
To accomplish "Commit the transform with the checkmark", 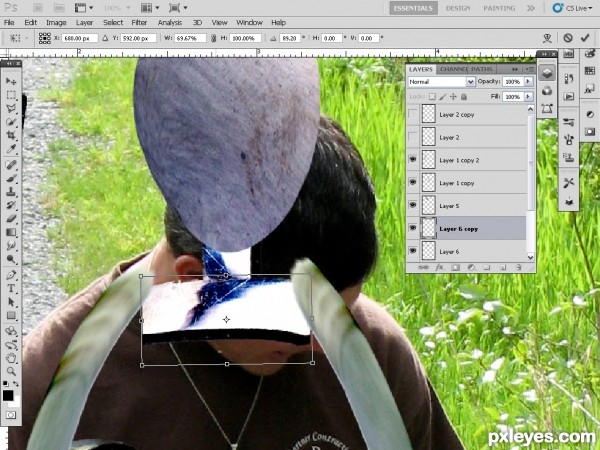I will (x=585, y=38).
